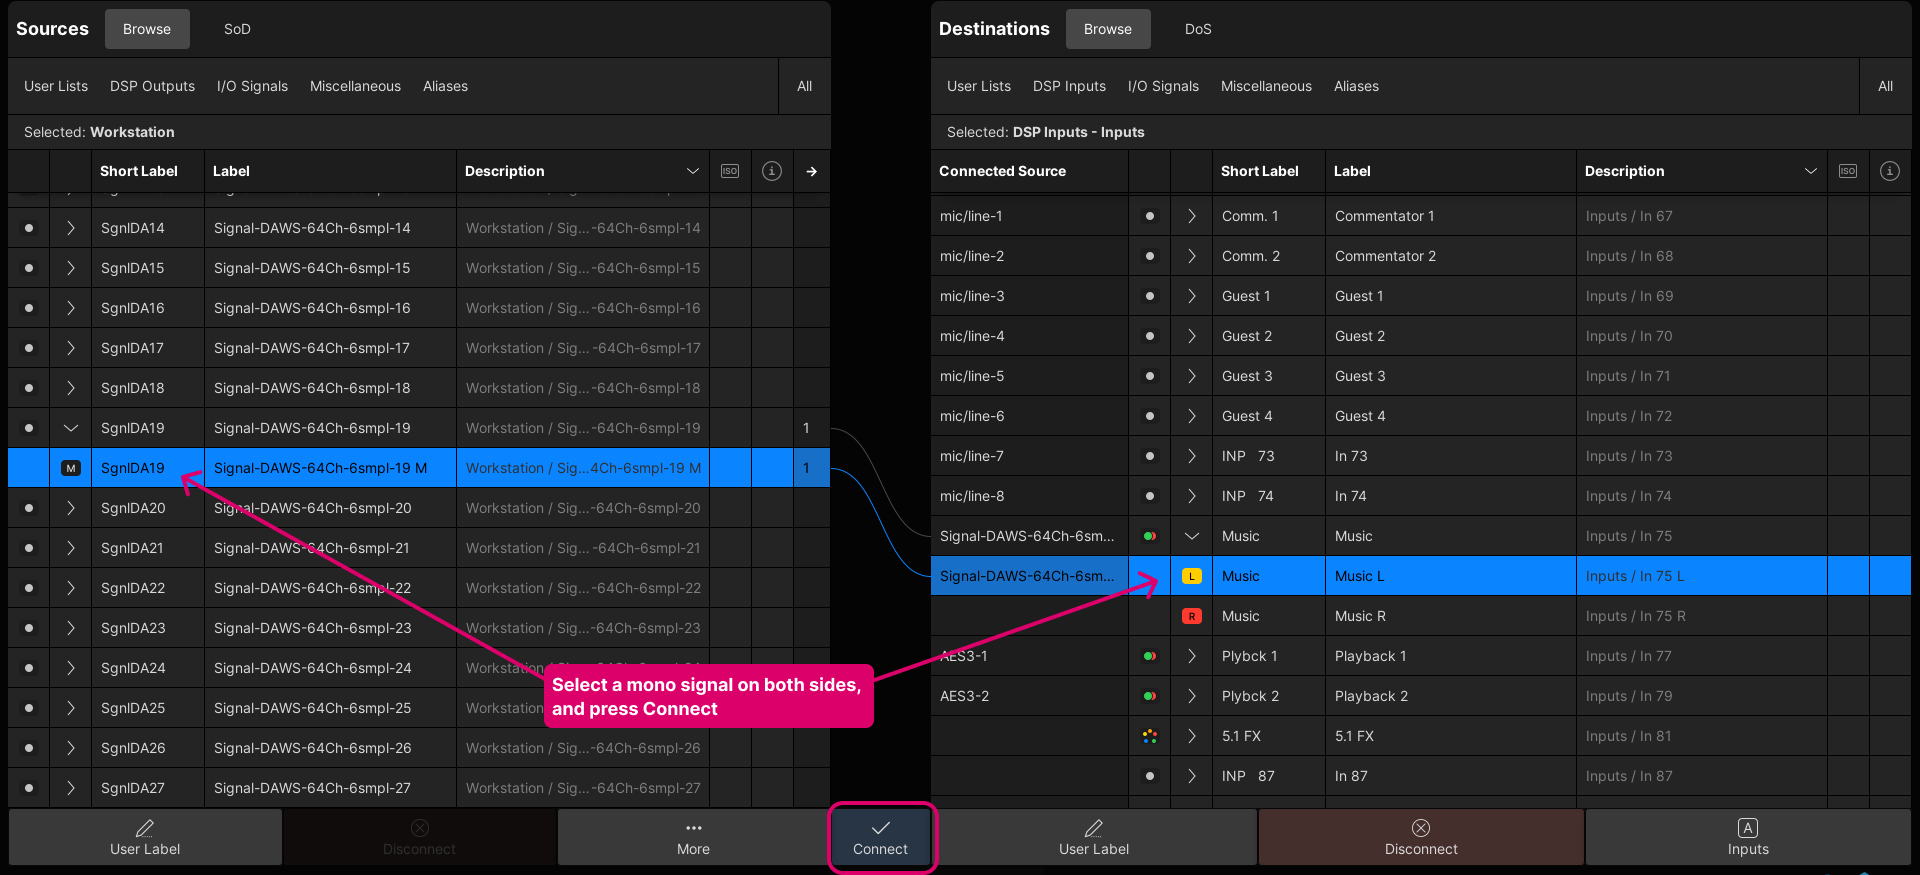Switch to the SoD tab
Viewport: 1920px width, 875px height.
click(x=237, y=29)
